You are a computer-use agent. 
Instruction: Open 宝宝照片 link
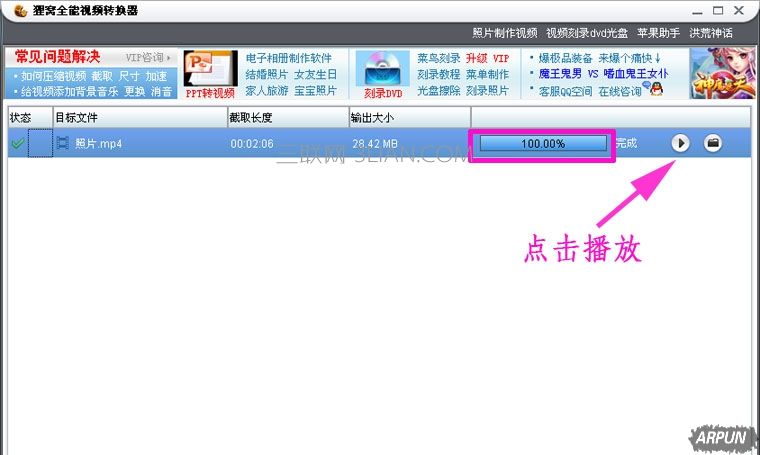coord(315,91)
